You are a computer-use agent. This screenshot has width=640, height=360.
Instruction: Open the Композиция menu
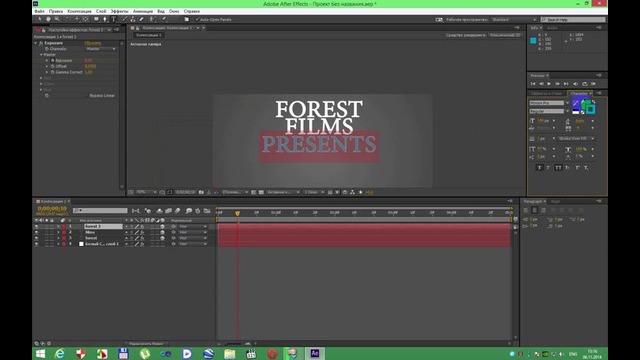79,11
